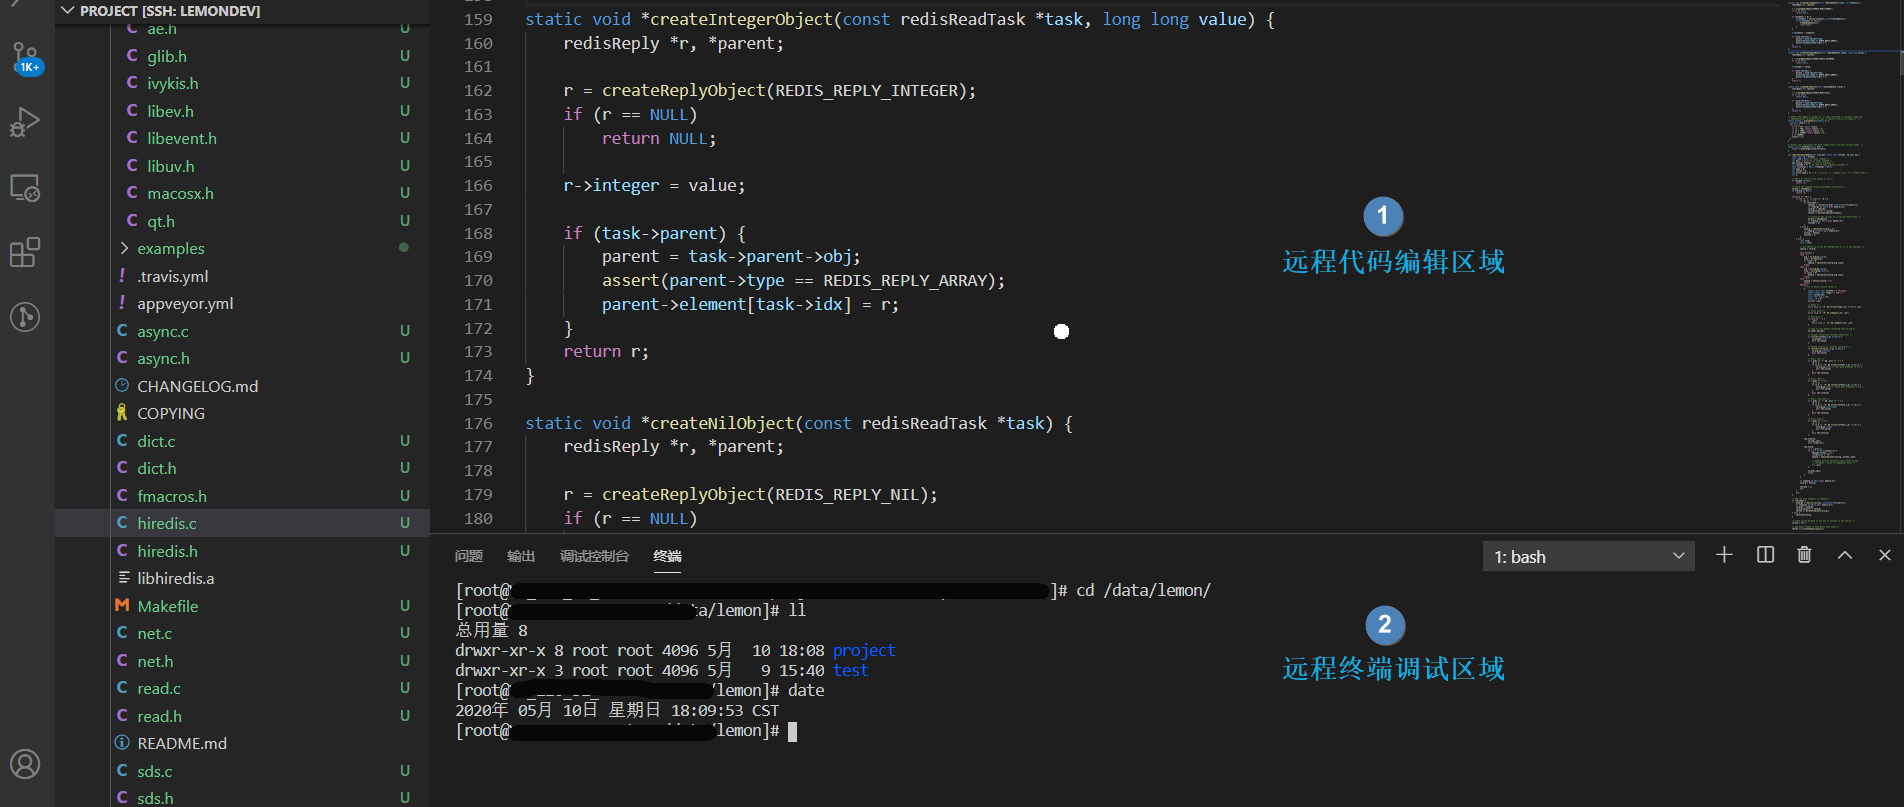Maximize the panel with up chevron
This screenshot has height=807, width=1904.
point(1845,555)
